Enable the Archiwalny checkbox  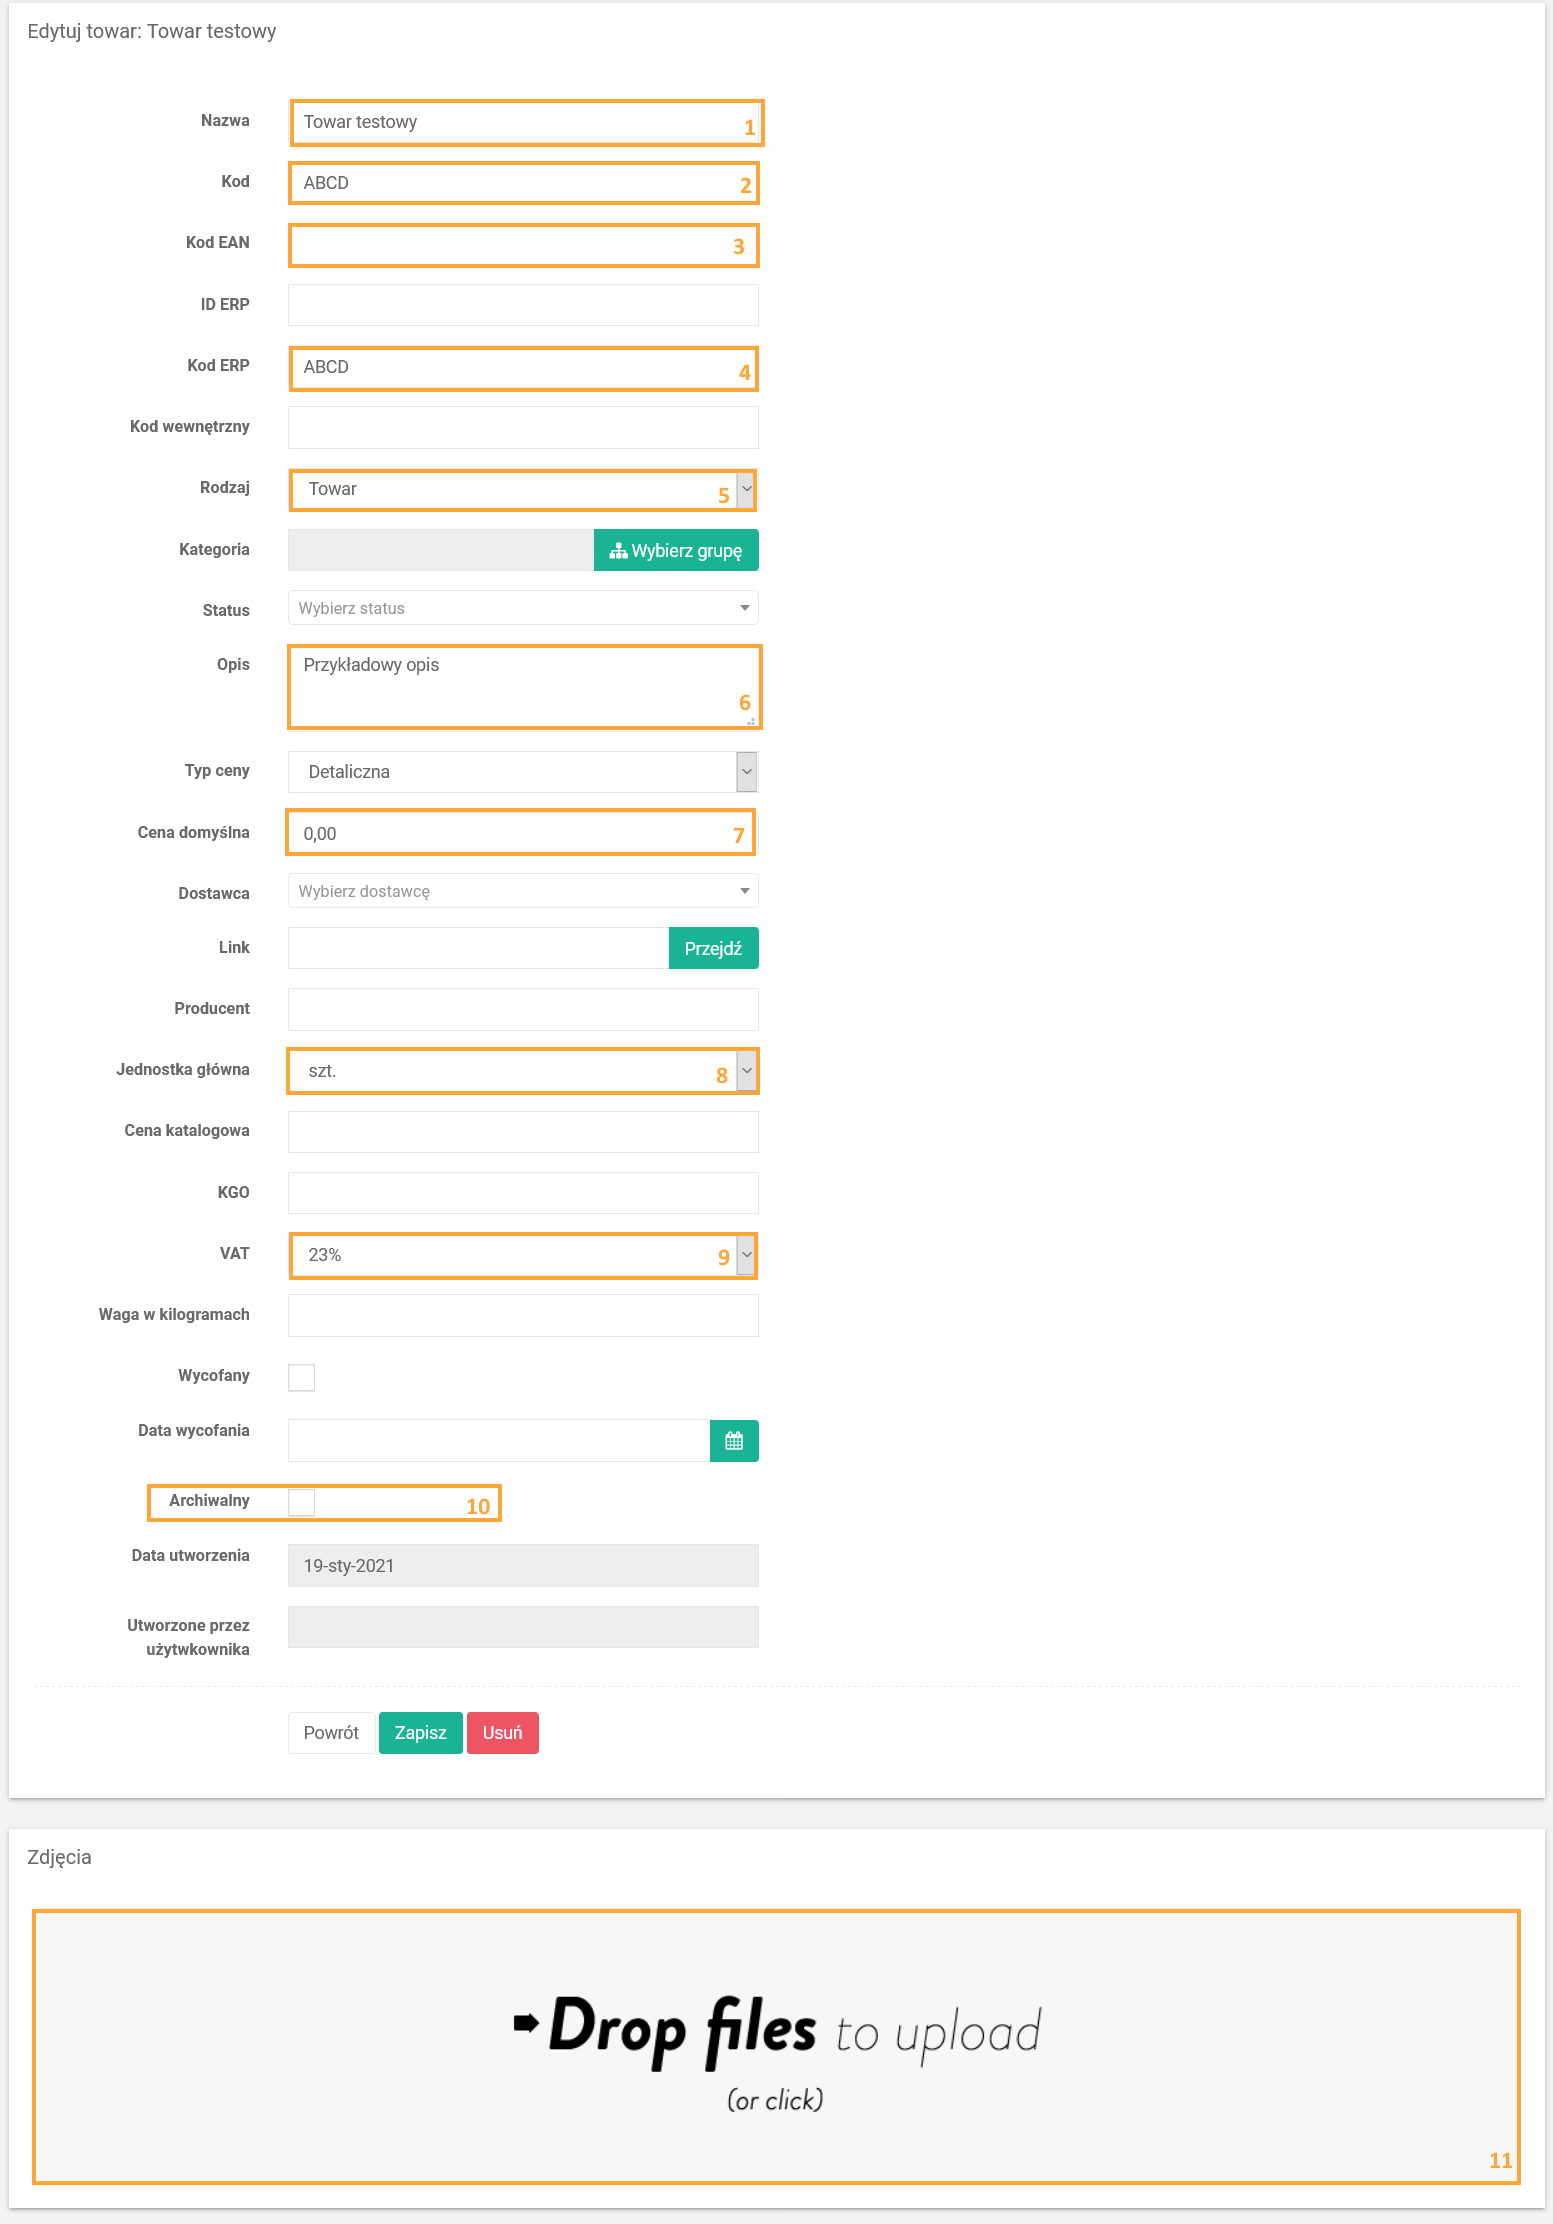[x=301, y=1502]
